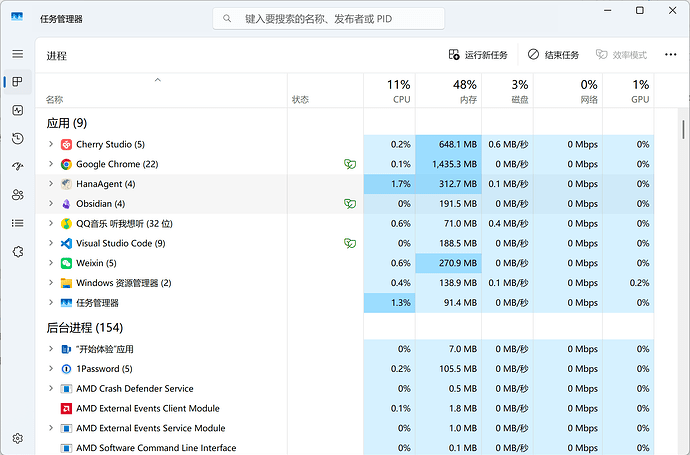
Task: Expand the Obsidian process group
Action: (51, 203)
